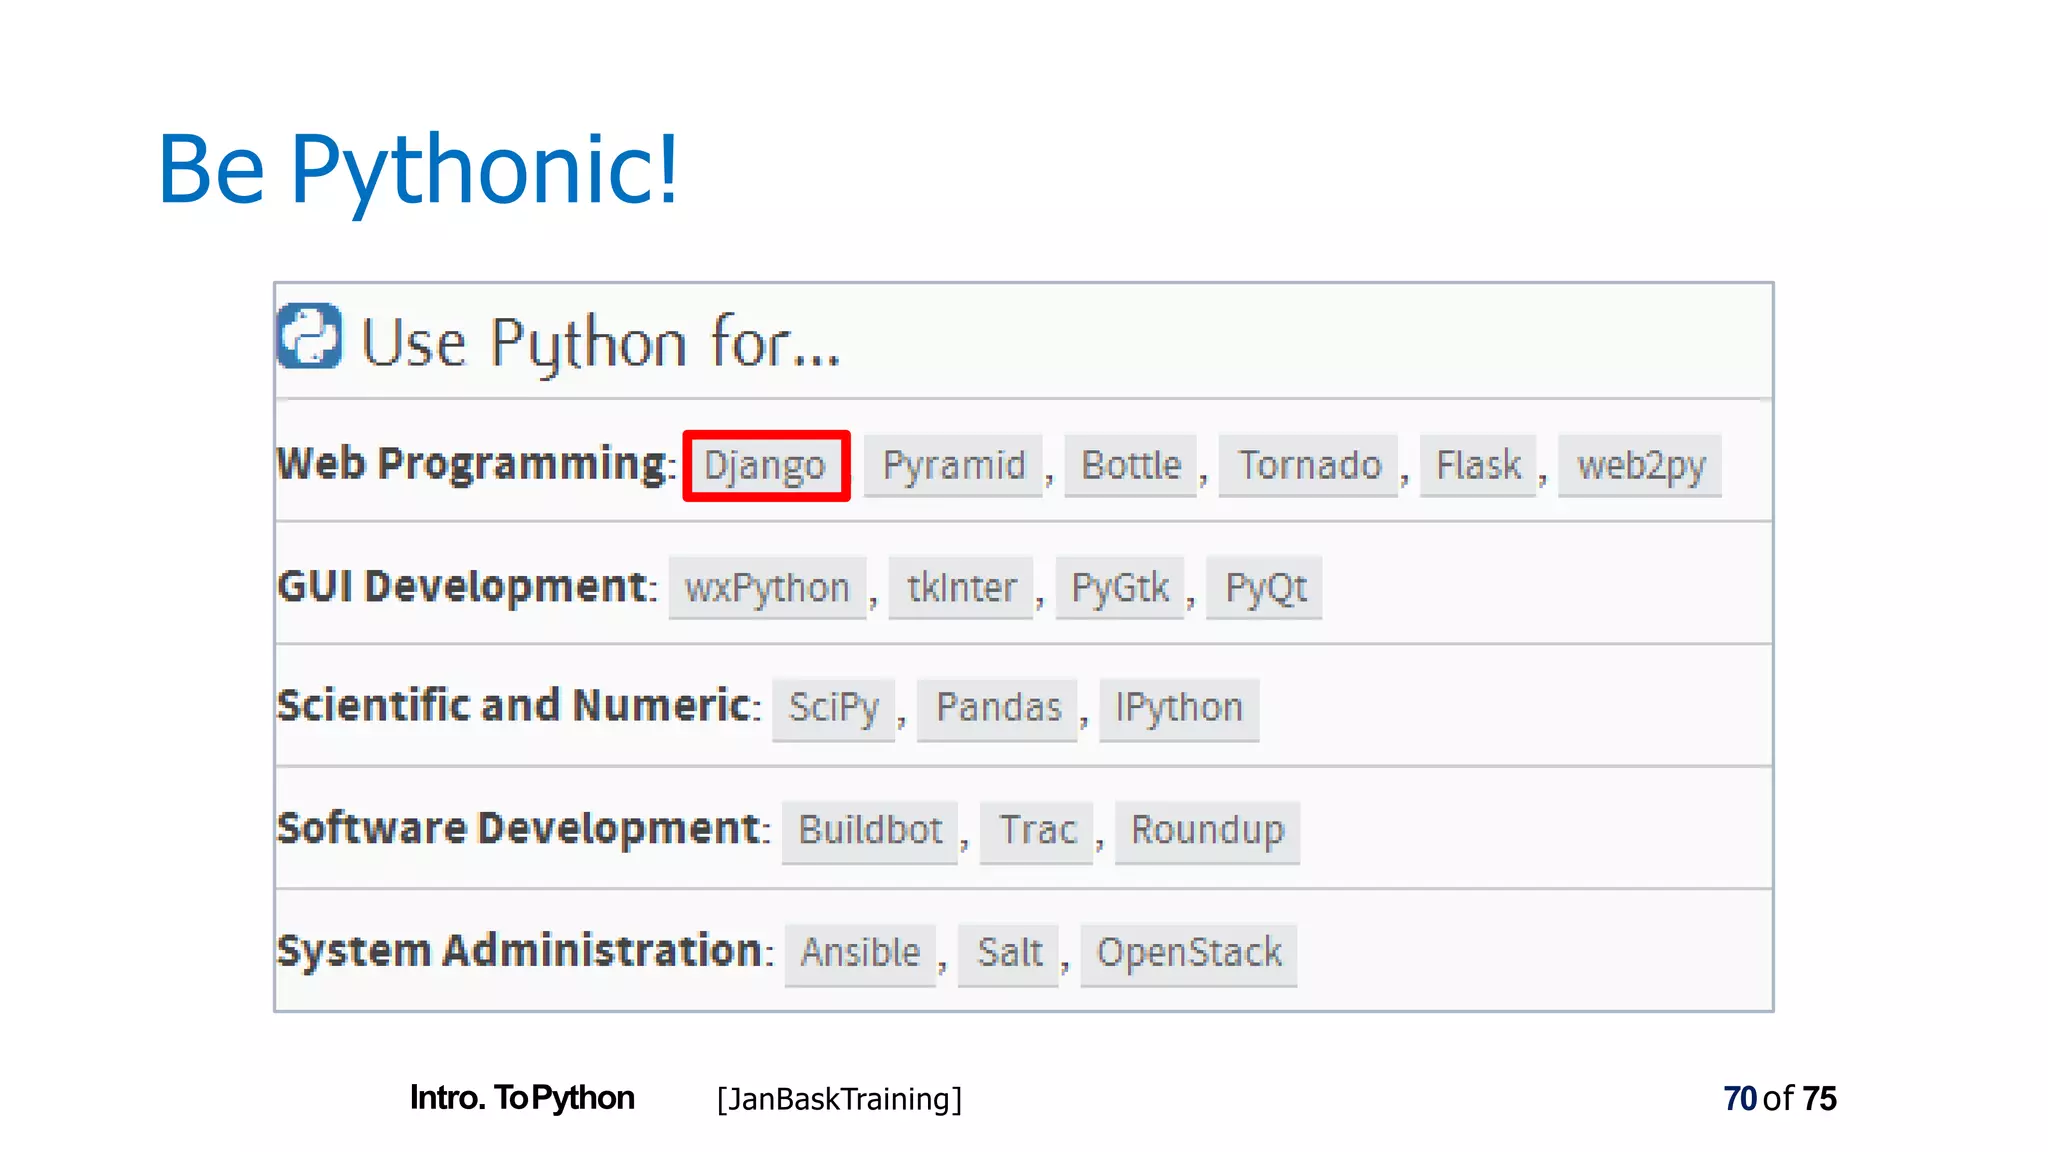
Task: Open the Roundup link
Action: coord(1207,831)
